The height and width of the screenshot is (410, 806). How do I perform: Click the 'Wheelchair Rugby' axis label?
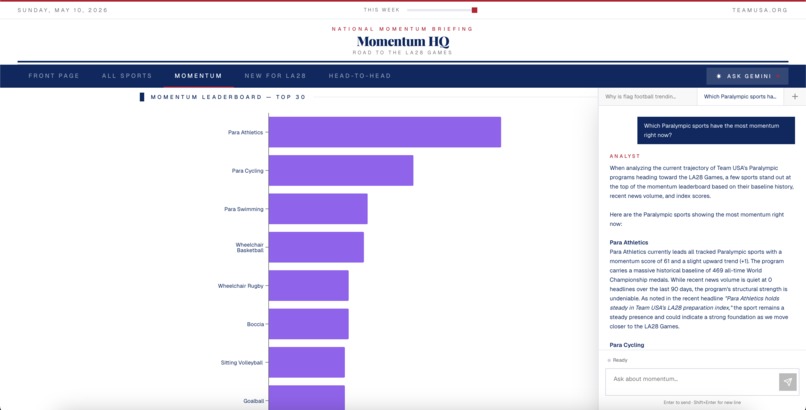coord(241,286)
